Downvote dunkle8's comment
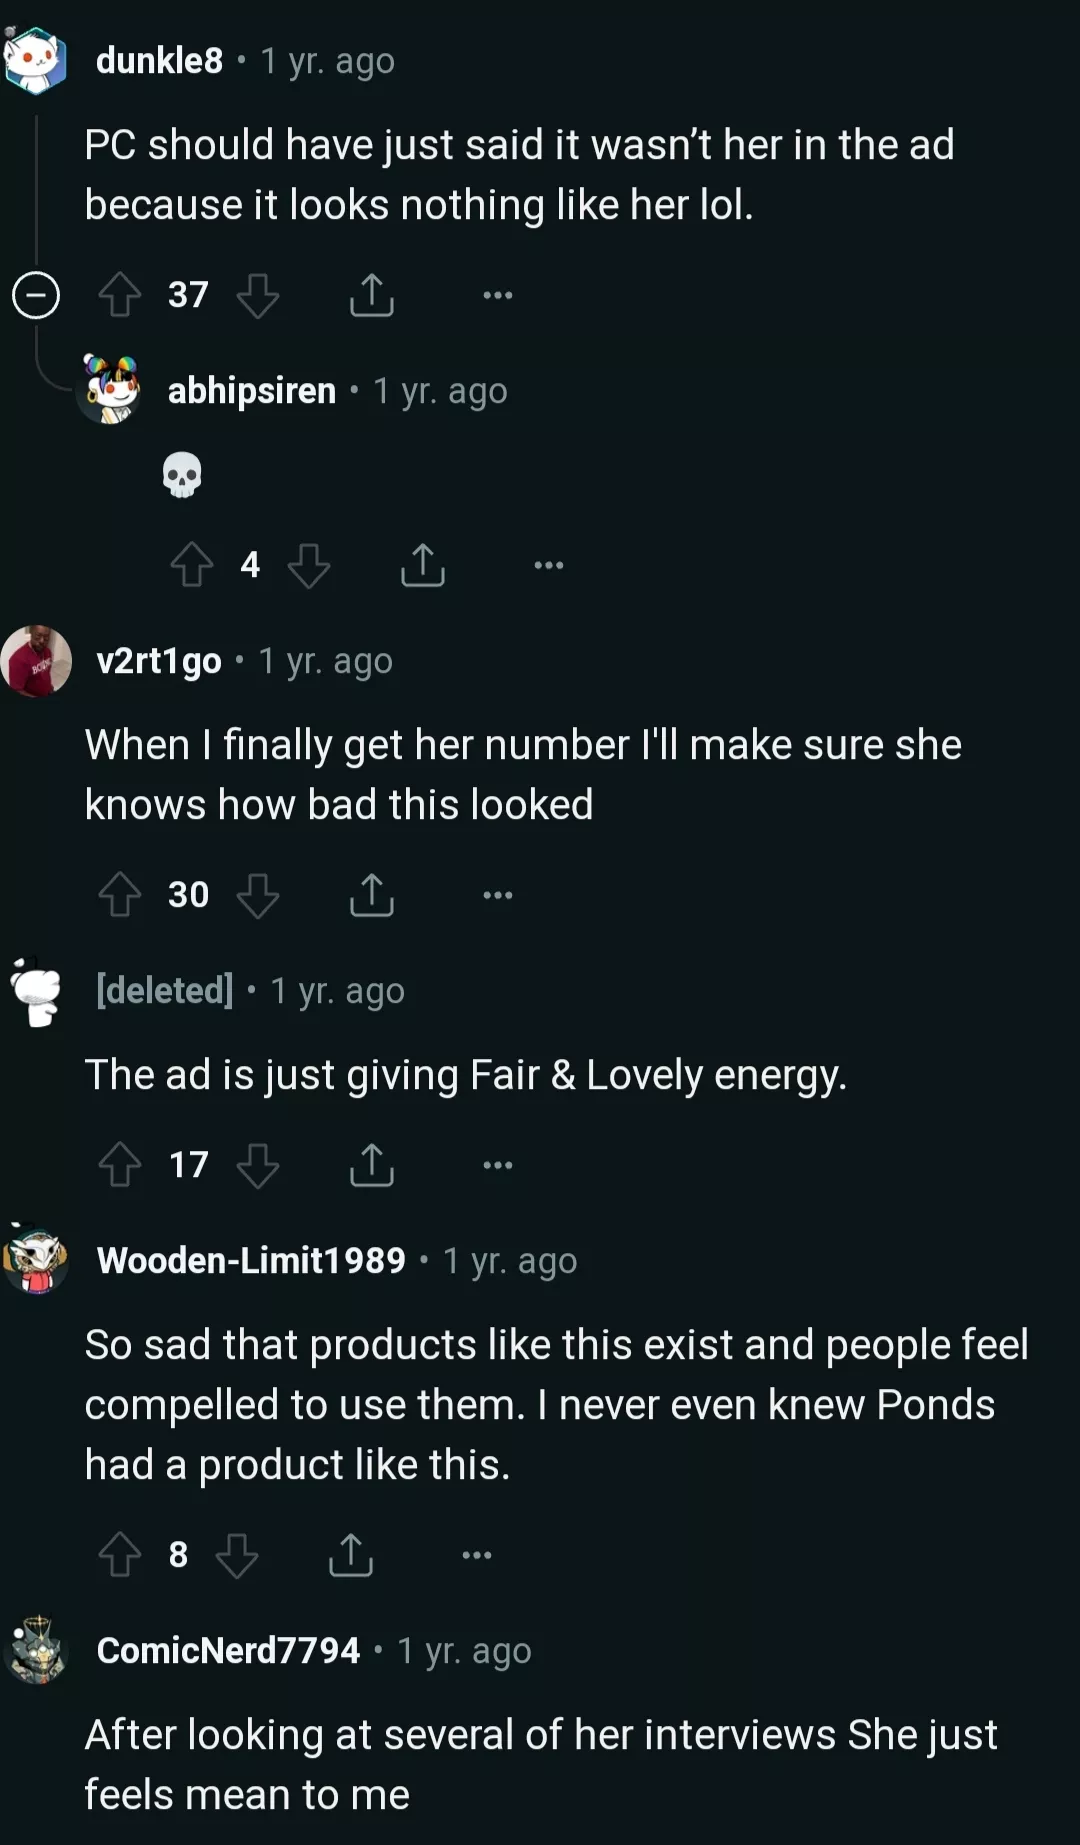The image size is (1080, 1845). click(258, 295)
